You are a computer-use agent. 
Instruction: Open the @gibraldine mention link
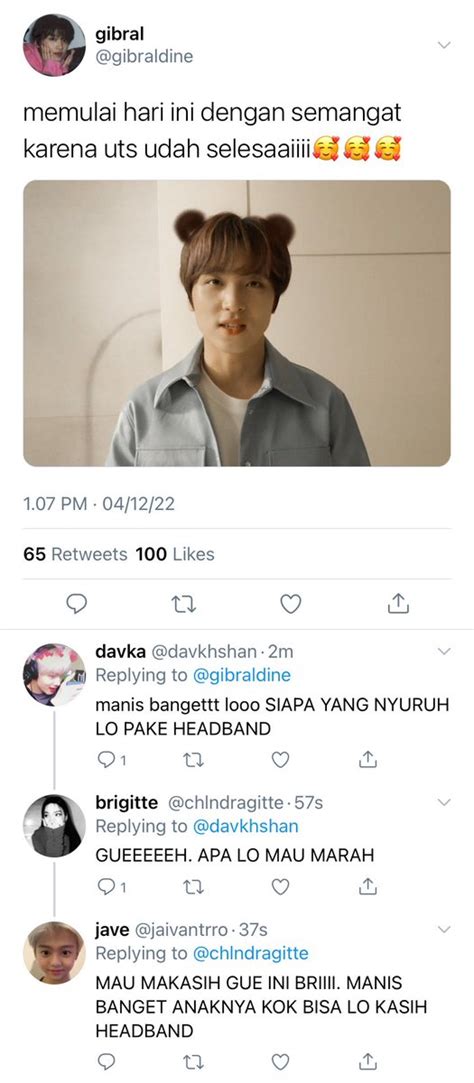coord(241,675)
